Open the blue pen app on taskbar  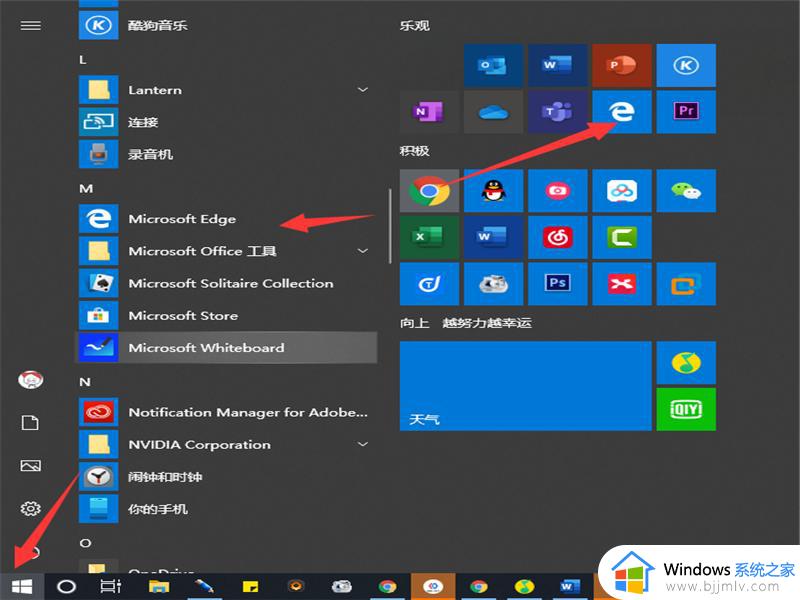point(204,587)
